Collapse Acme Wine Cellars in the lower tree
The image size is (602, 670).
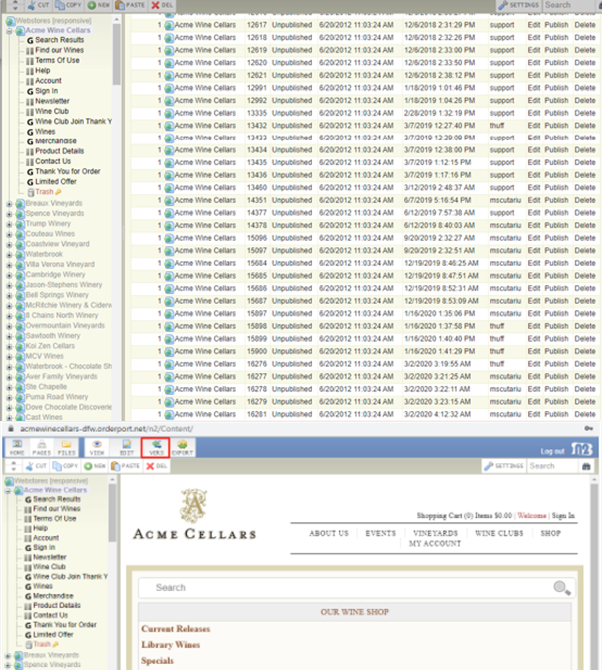click(8, 491)
